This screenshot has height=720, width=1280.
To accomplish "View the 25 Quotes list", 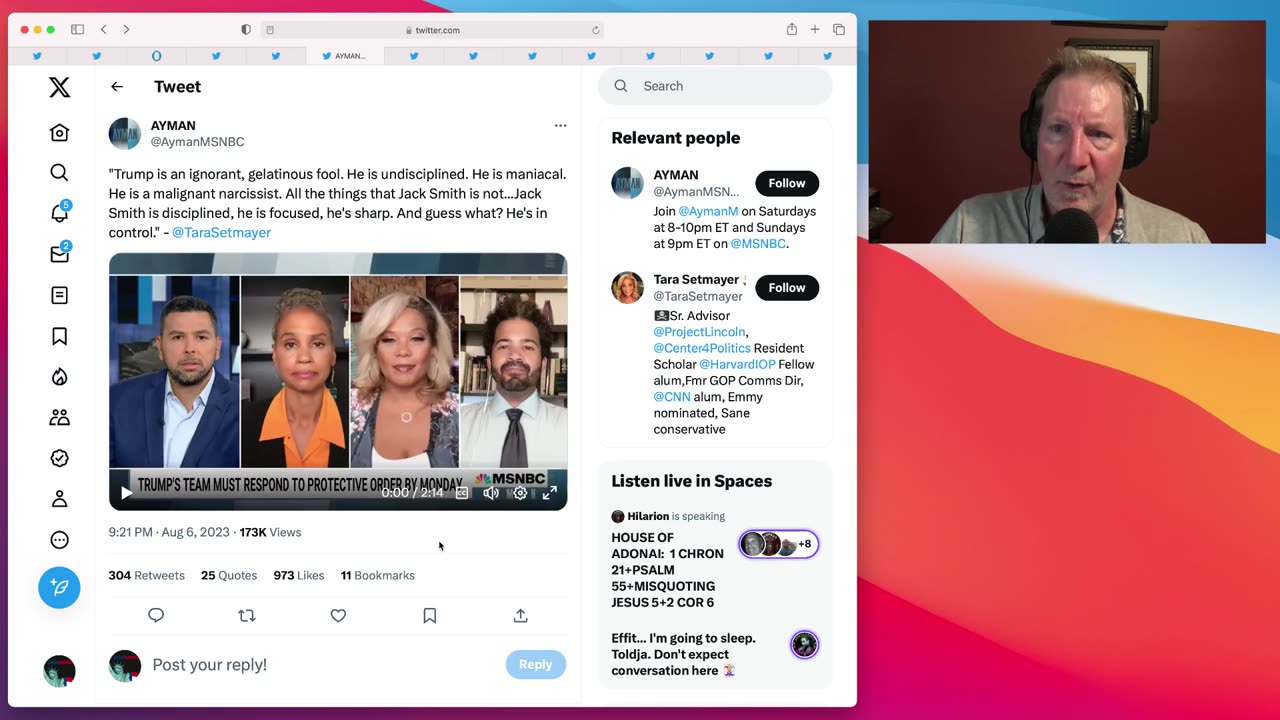I will pos(229,575).
